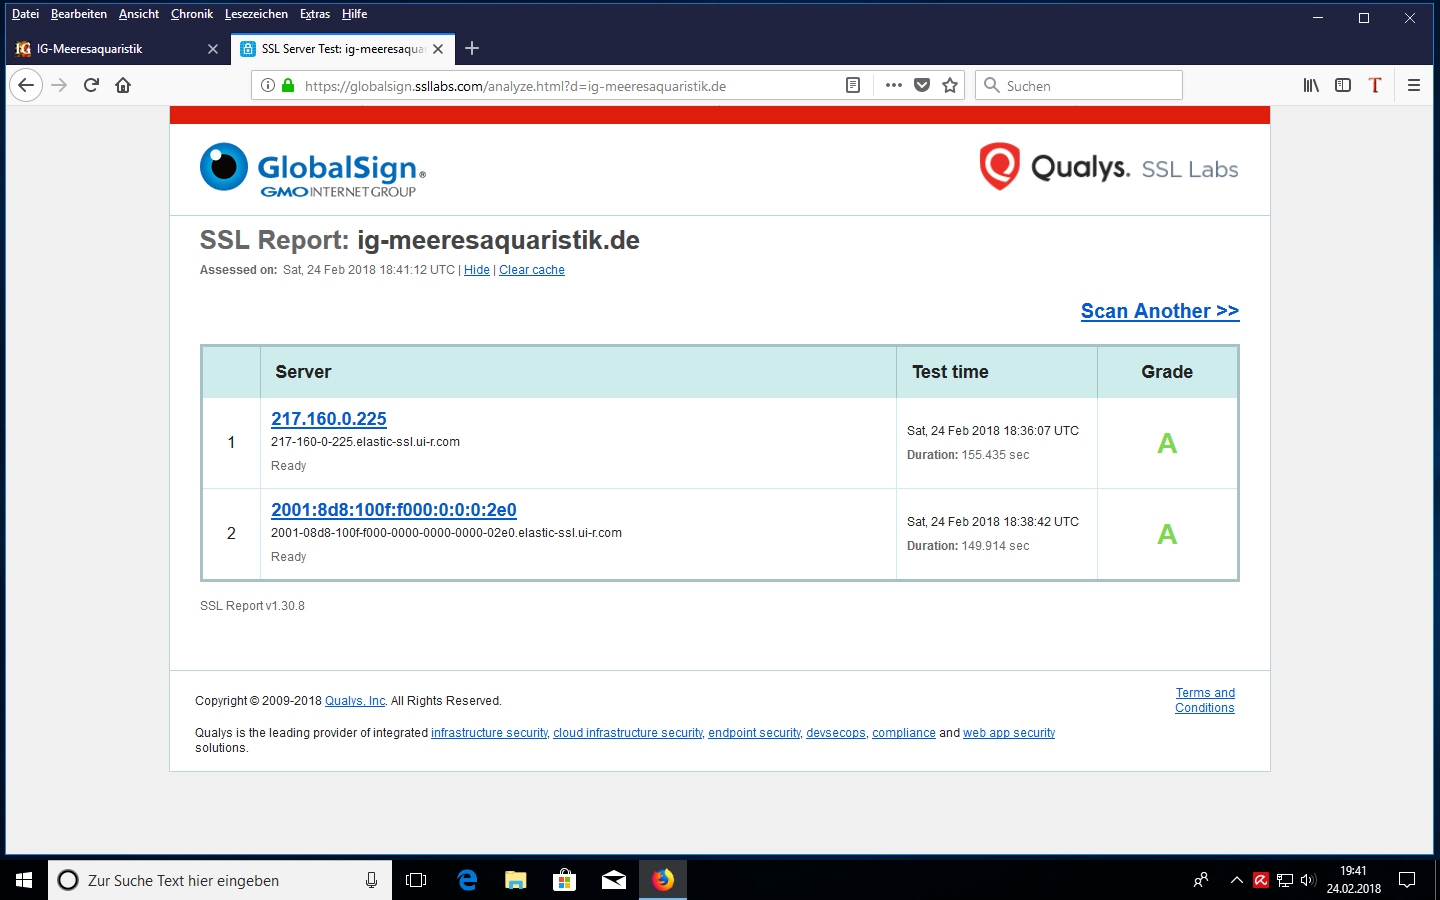Show hidden system tray icons

click(1236, 880)
